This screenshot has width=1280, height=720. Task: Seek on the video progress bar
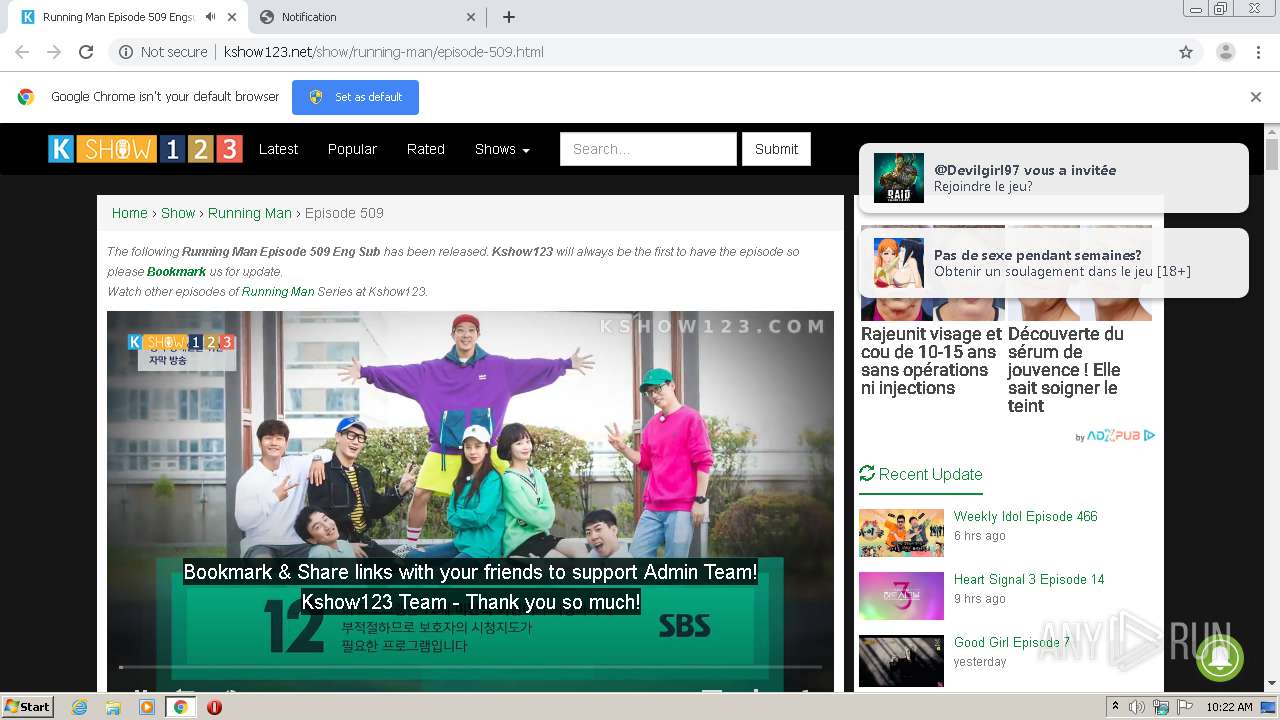pos(470,666)
